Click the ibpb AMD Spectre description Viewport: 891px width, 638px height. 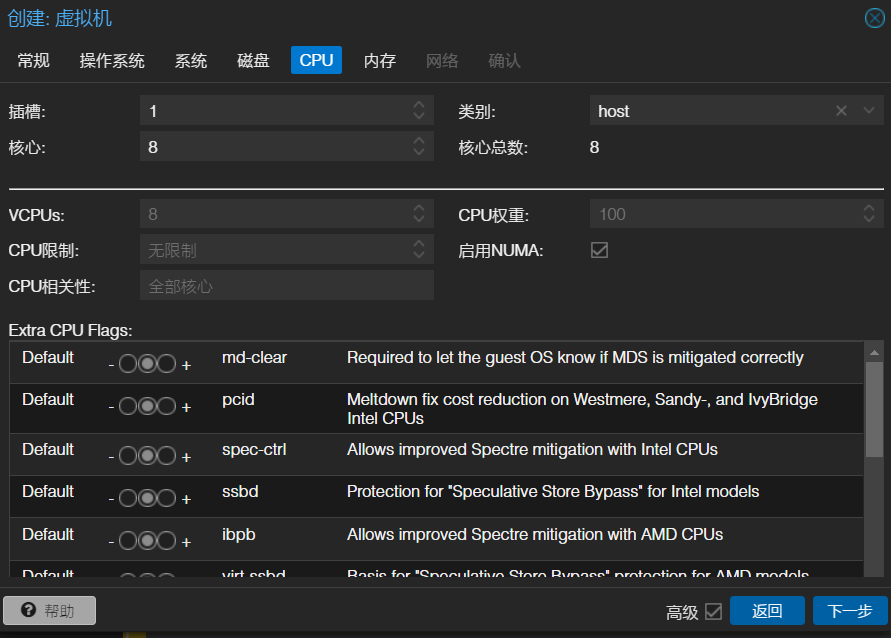[x=535, y=535]
